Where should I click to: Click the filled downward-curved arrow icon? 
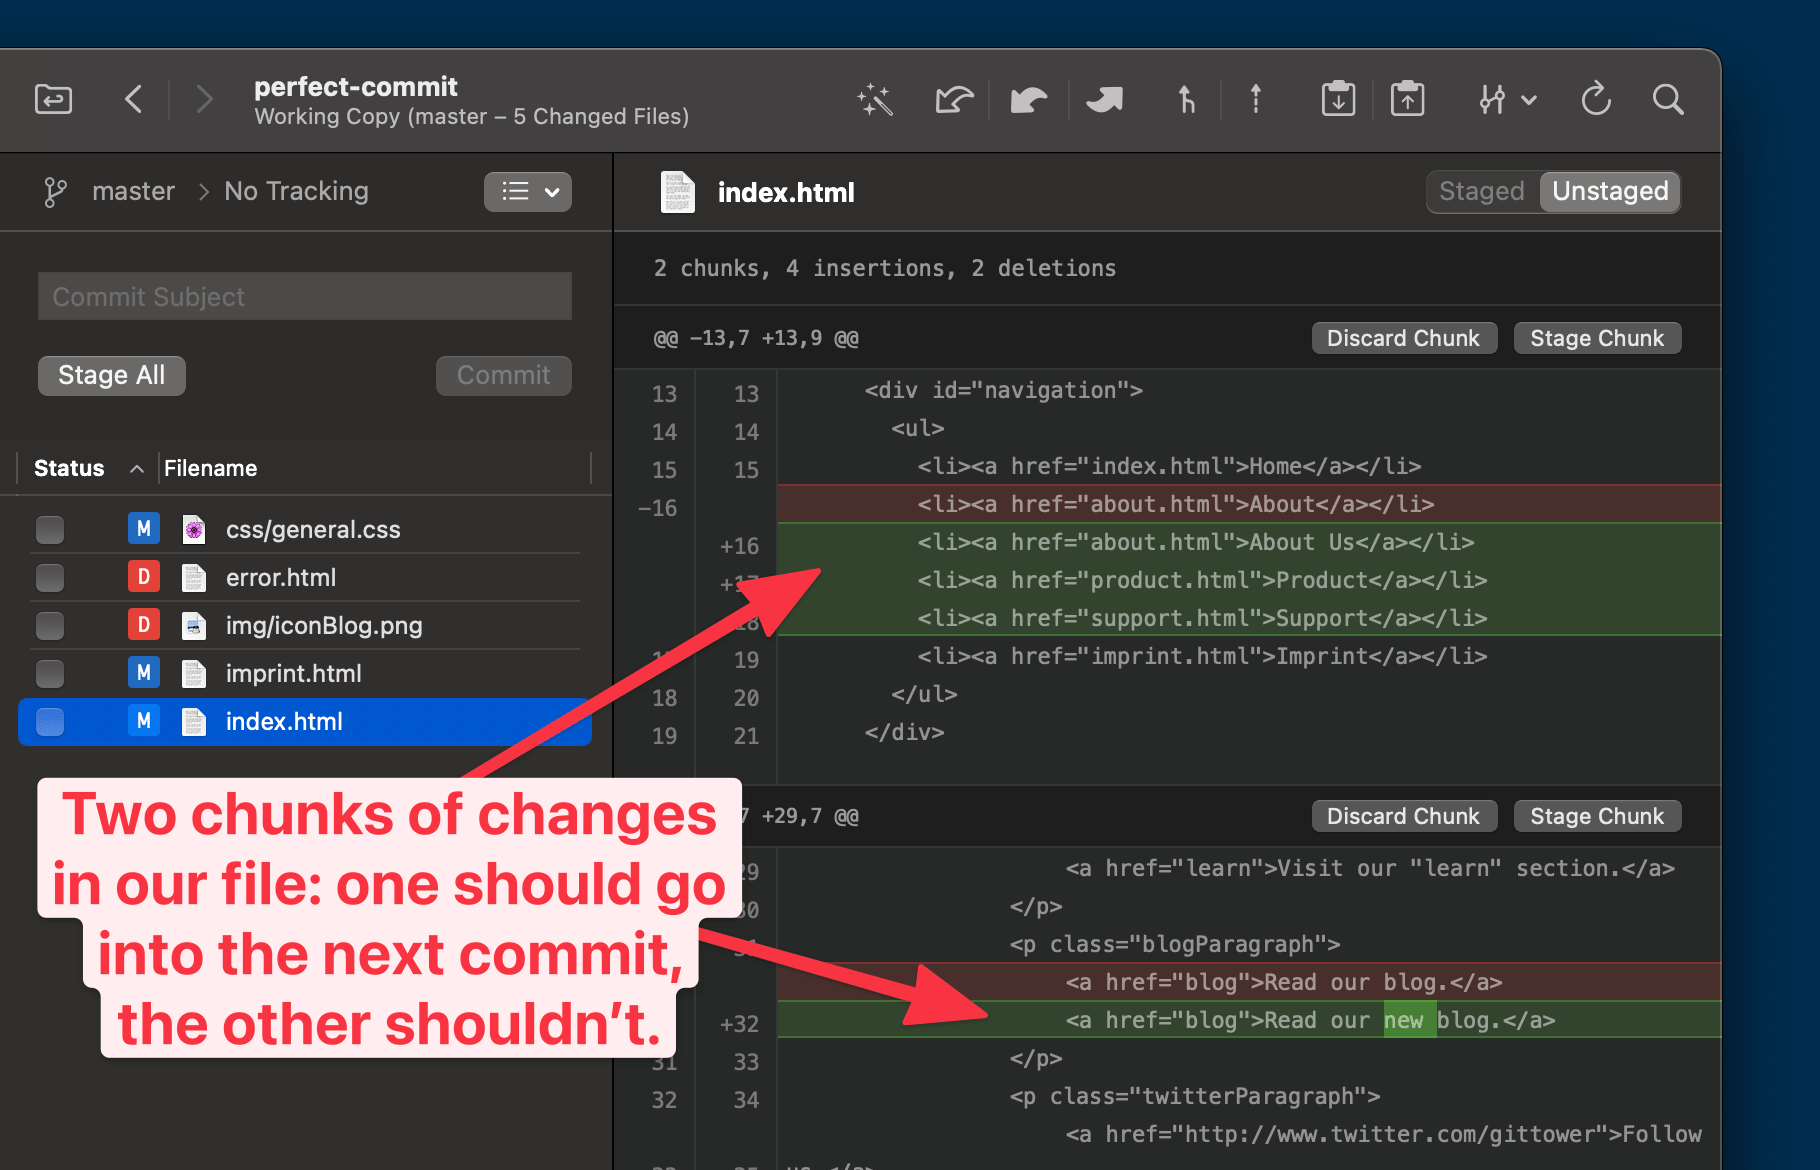point(1105,99)
